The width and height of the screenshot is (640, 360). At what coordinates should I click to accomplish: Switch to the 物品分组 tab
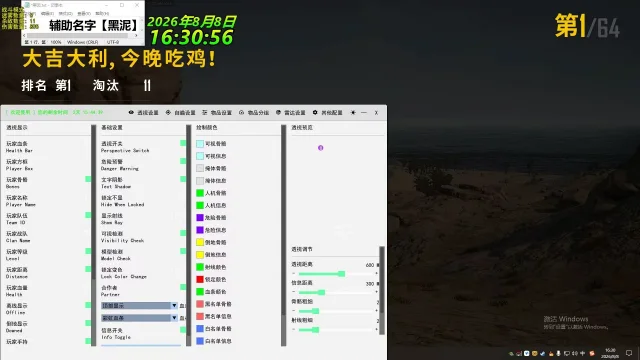pyautogui.click(x=253, y=113)
